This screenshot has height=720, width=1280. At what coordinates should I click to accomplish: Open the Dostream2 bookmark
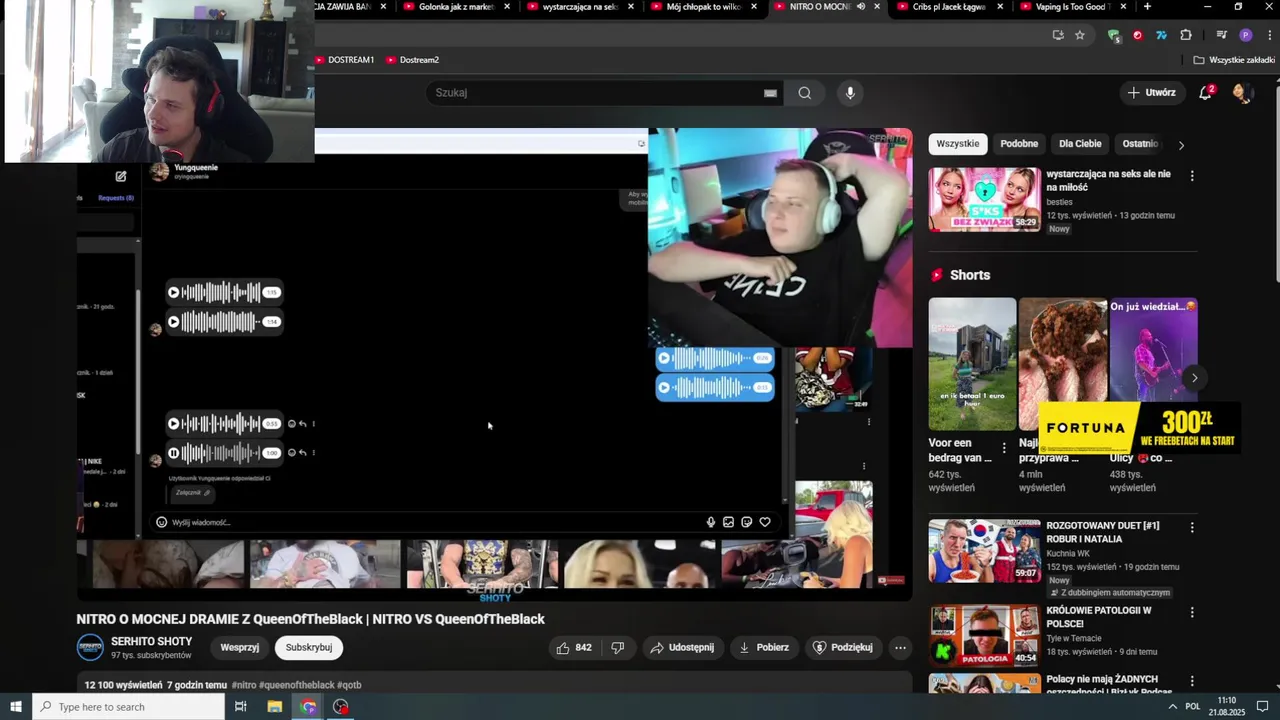(413, 60)
